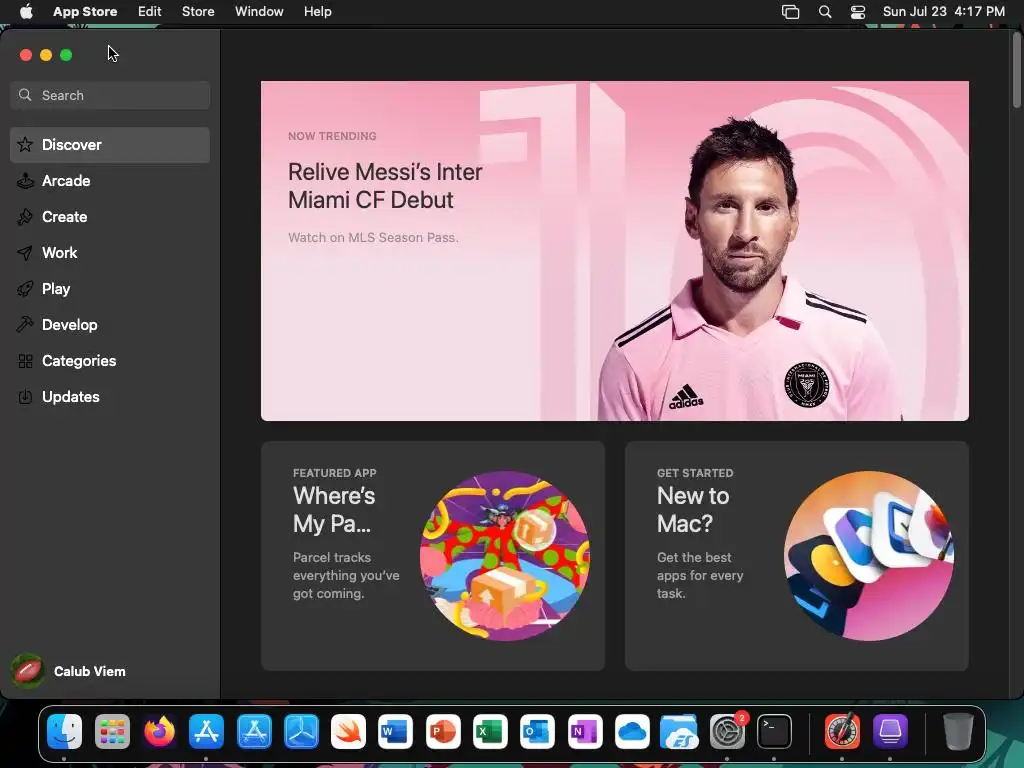Open the New to Mac? get started card
Screen dimensions: 1024x768
(797, 556)
